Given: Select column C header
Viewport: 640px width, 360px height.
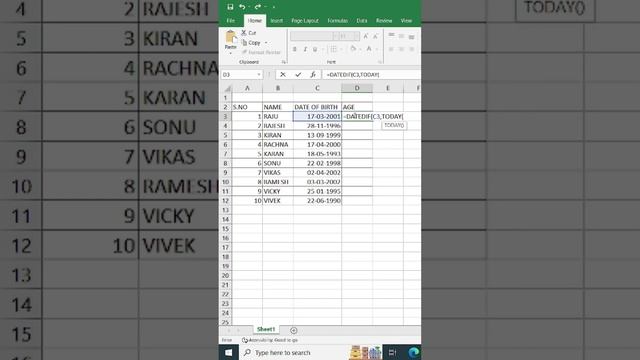Looking at the screenshot, I should coord(317,88).
